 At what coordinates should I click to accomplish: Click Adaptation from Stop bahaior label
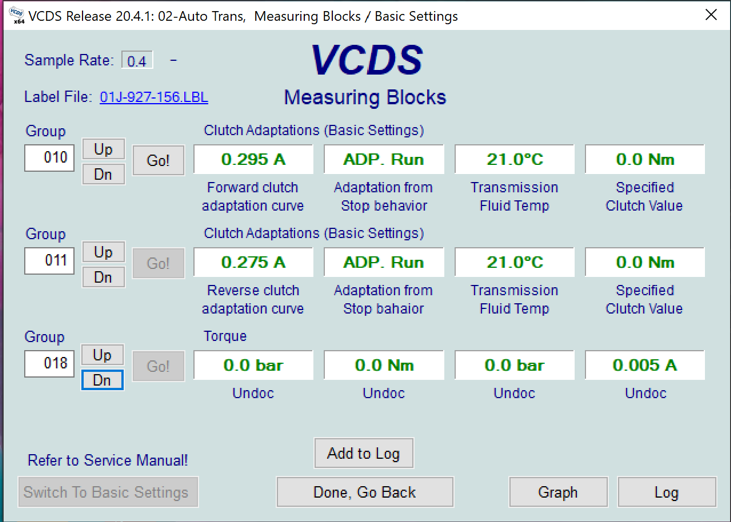click(383, 300)
